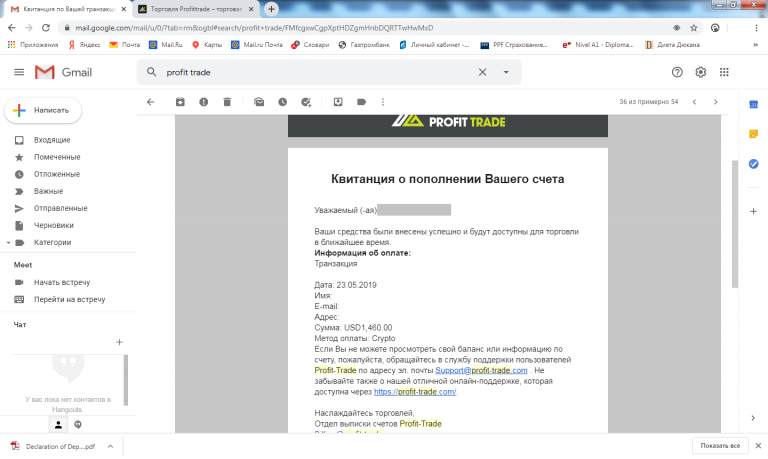Image resolution: width=768 pixels, height=459 pixels.
Task: Move email to another folder
Action: click(x=338, y=102)
